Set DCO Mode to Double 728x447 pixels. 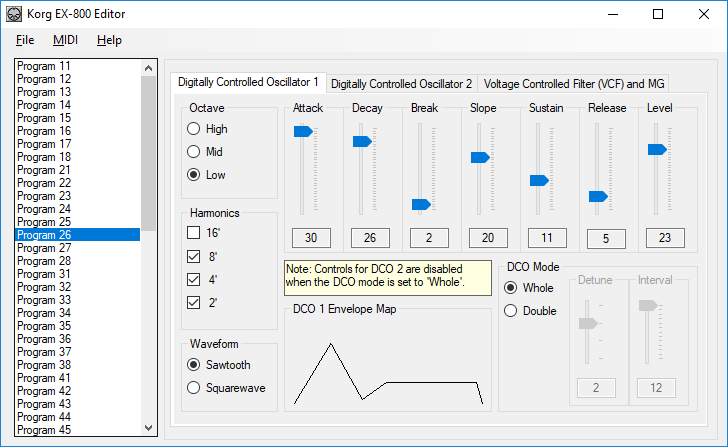tap(530, 311)
